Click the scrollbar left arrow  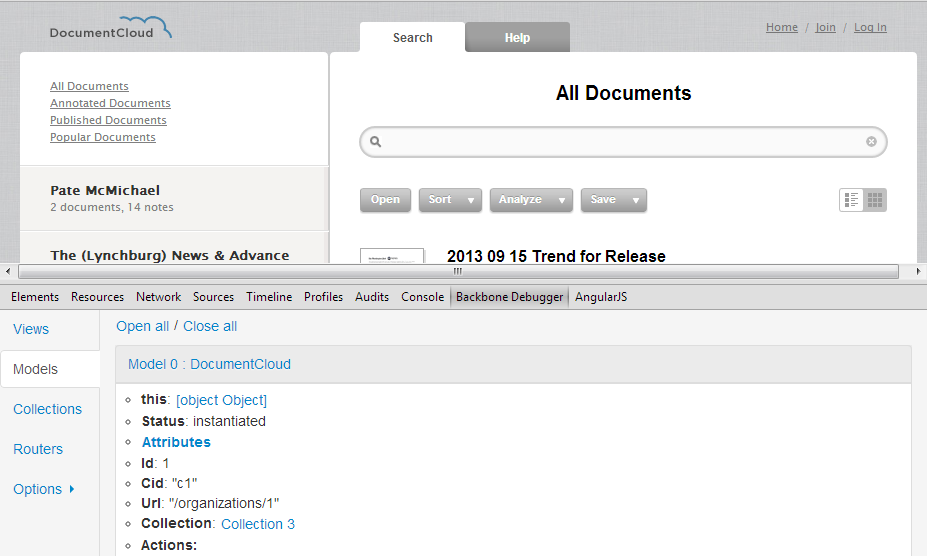pos(8,271)
